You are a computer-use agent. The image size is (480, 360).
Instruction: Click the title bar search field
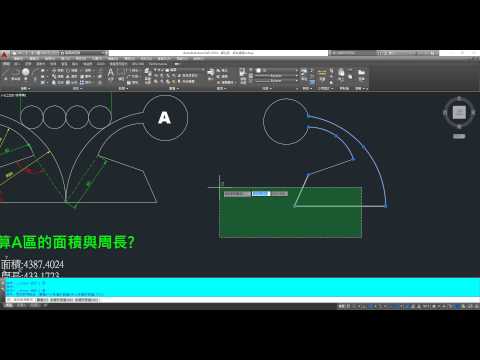355,53
